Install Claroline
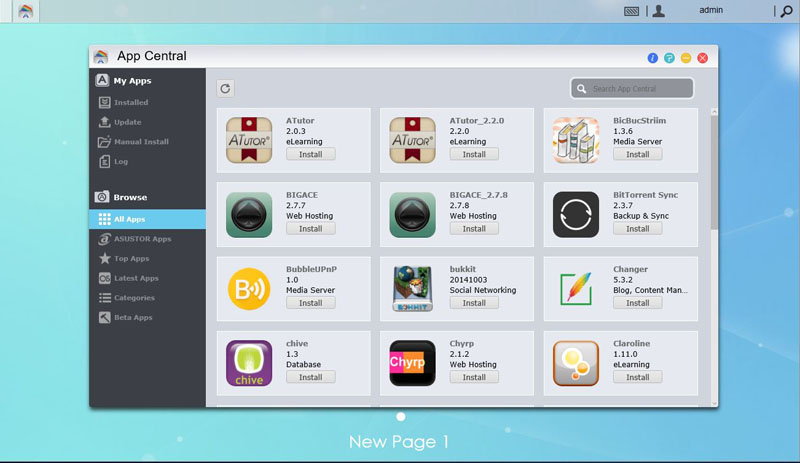Screen dimensions: 800x463 click(x=637, y=377)
